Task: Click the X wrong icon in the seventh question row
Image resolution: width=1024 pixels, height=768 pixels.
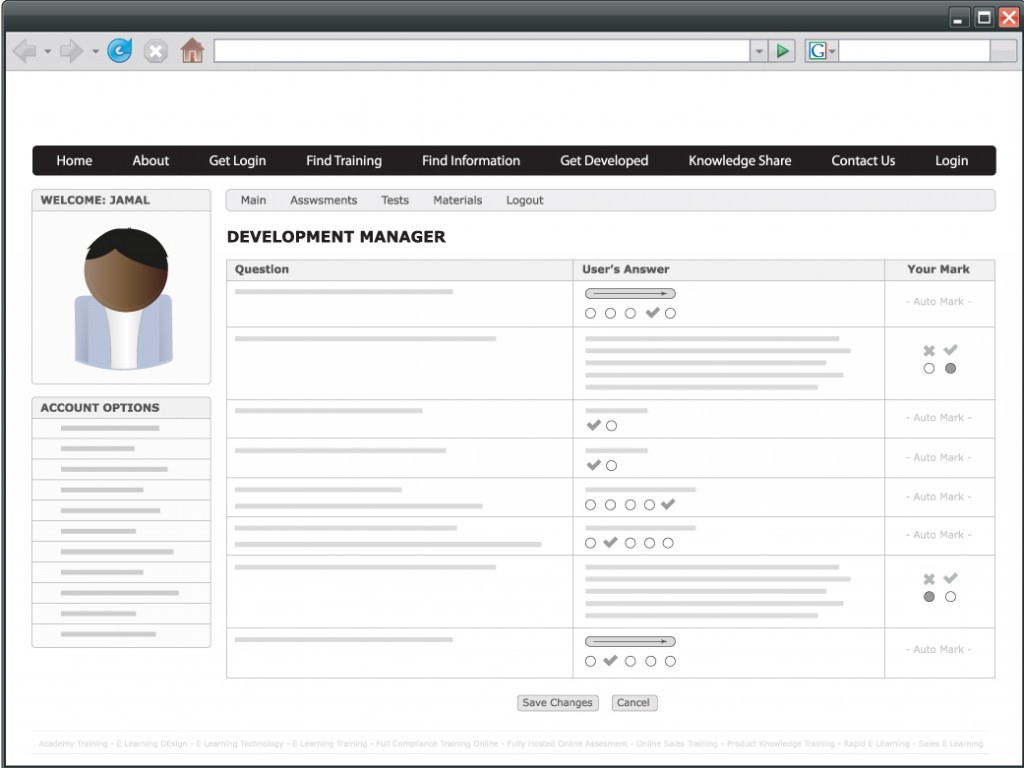Action: point(929,579)
